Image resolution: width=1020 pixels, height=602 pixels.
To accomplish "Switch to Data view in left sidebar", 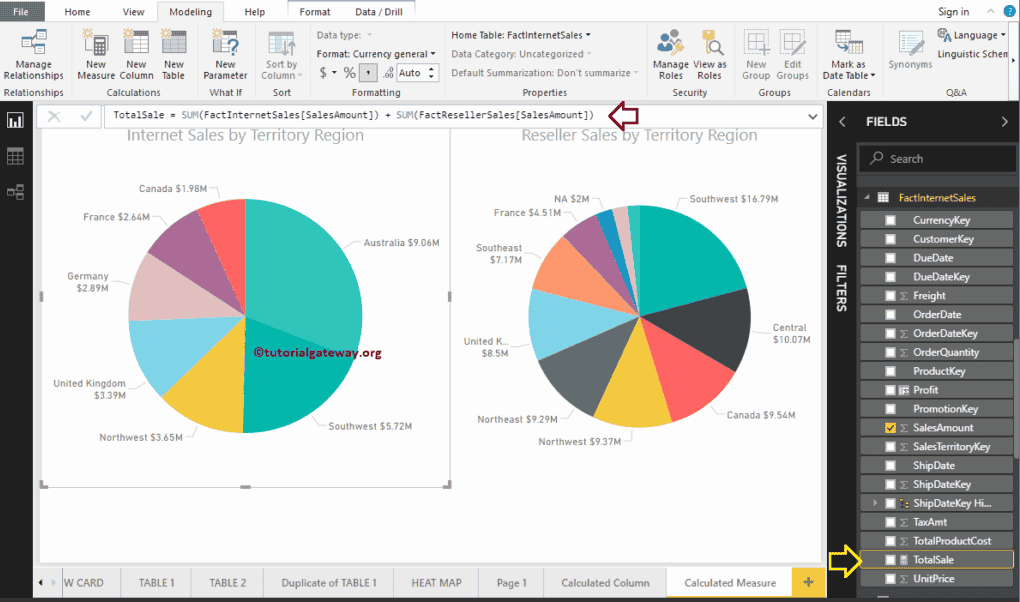I will click(x=14, y=155).
